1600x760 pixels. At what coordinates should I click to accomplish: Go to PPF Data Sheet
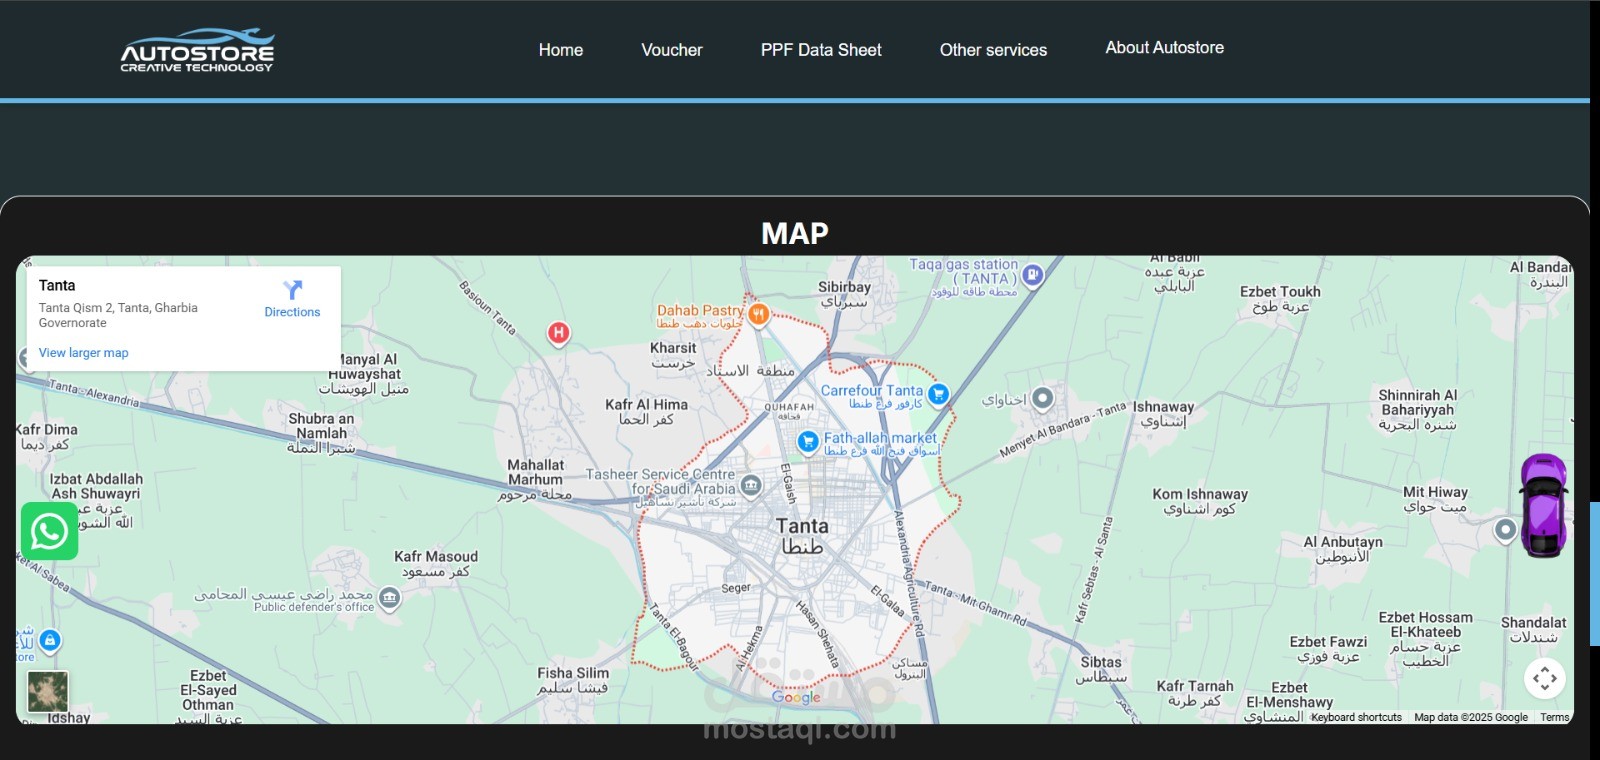point(821,50)
